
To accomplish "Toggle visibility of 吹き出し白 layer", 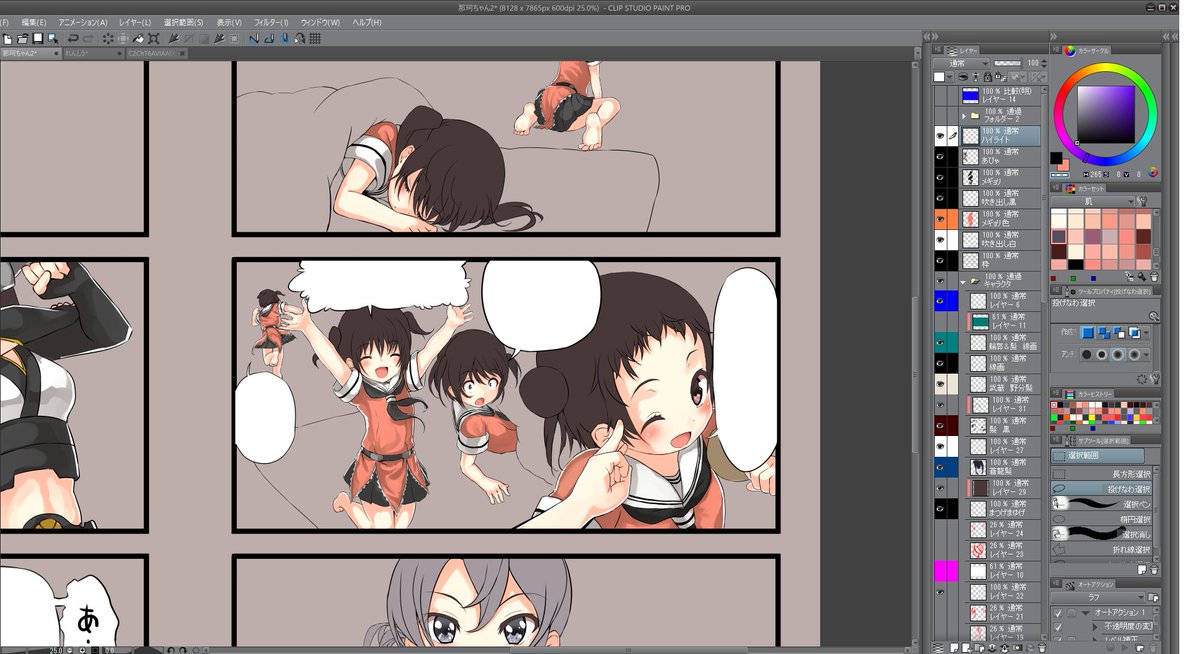I will point(940,240).
